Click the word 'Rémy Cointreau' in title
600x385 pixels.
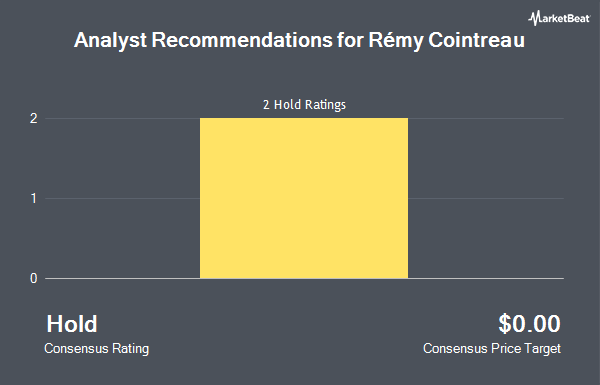[x=446, y=40]
